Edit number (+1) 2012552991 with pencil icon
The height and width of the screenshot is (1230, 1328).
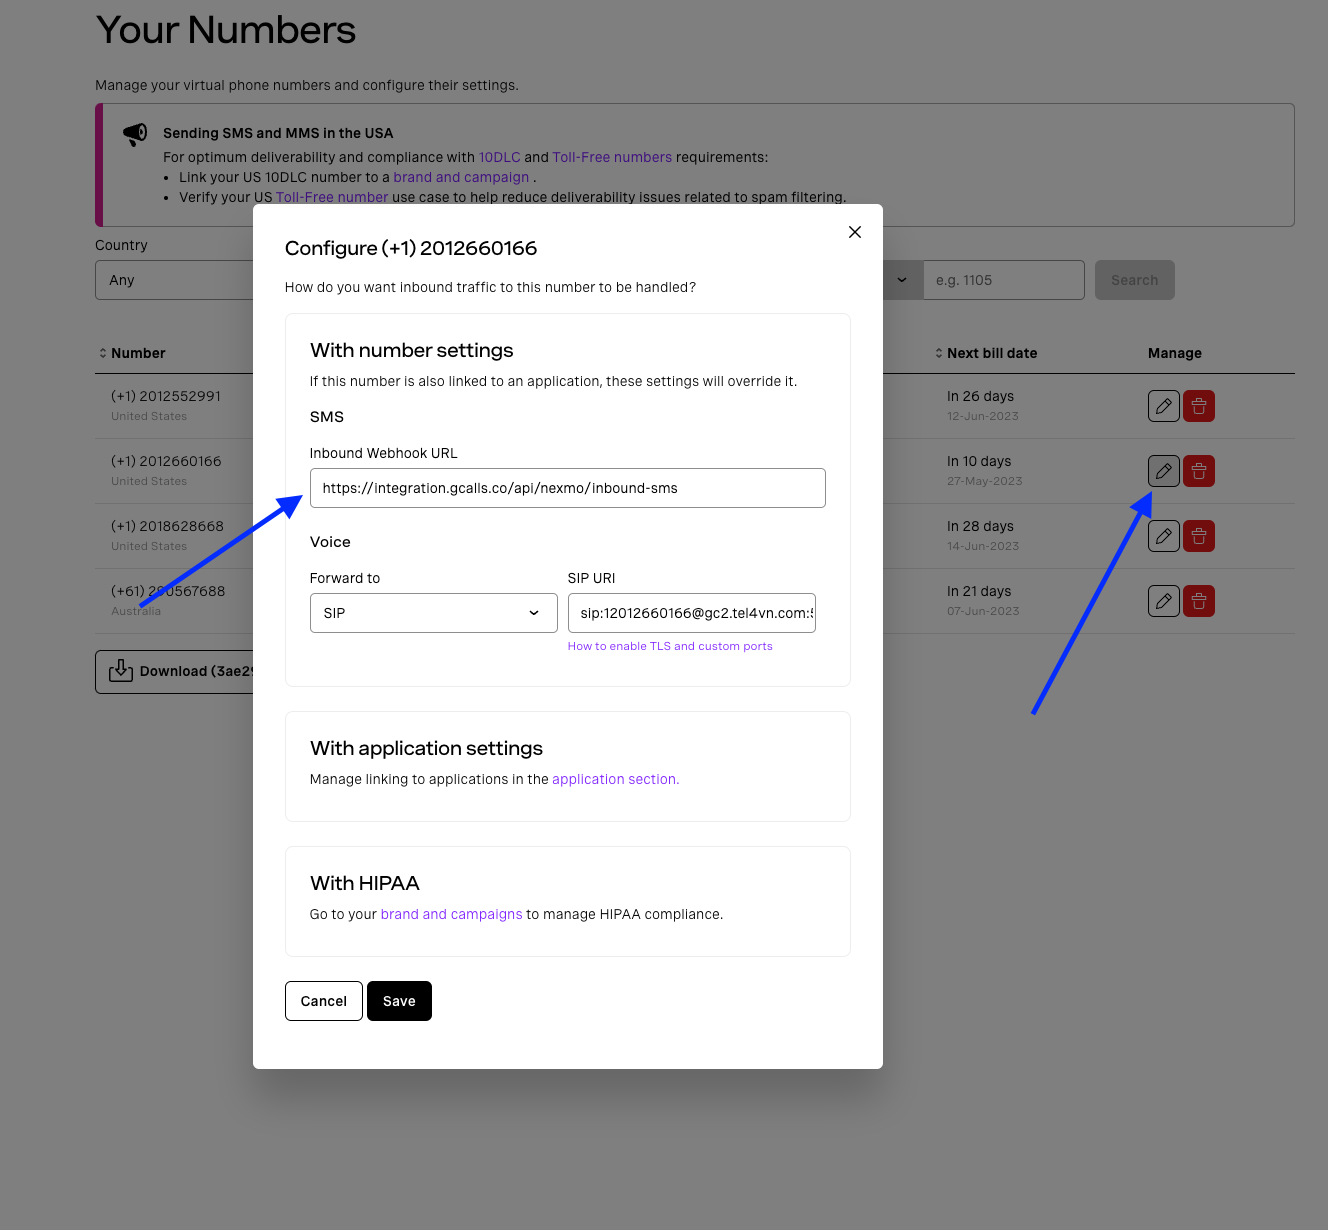coord(1164,406)
